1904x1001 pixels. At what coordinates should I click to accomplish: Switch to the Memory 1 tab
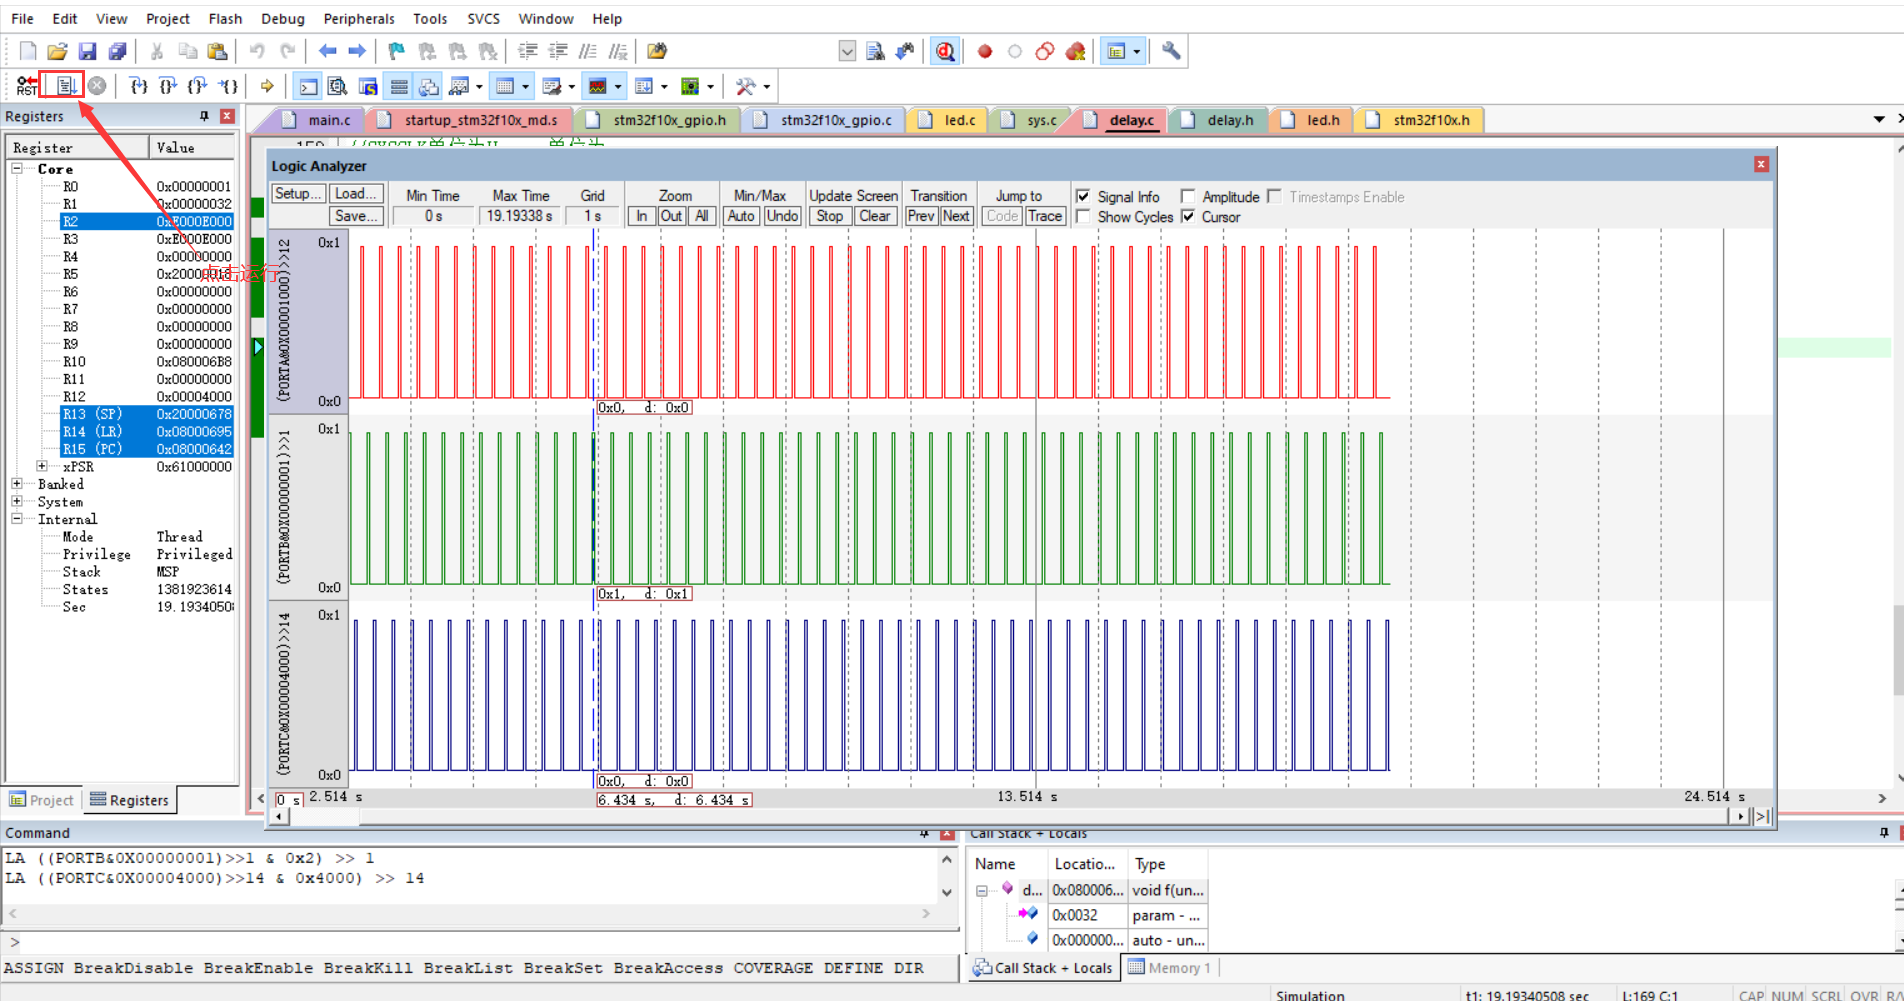pos(1170,967)
